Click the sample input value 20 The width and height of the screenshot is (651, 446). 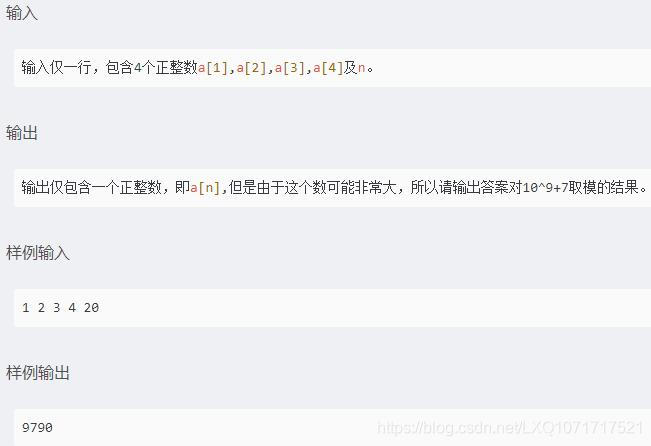(91, 308)
